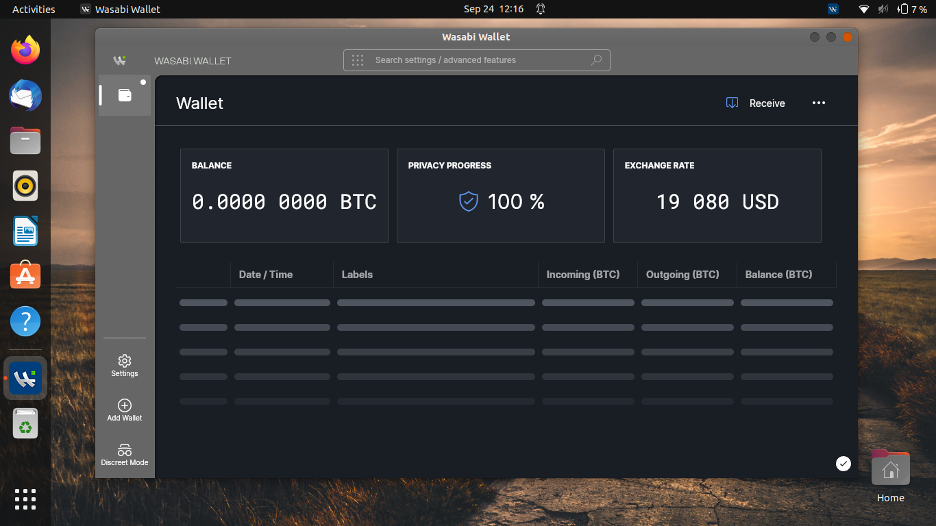Viewport: 936px width, 526px height.
Task: Click the 100 % privacy progress value
Action: click(516, 202)
